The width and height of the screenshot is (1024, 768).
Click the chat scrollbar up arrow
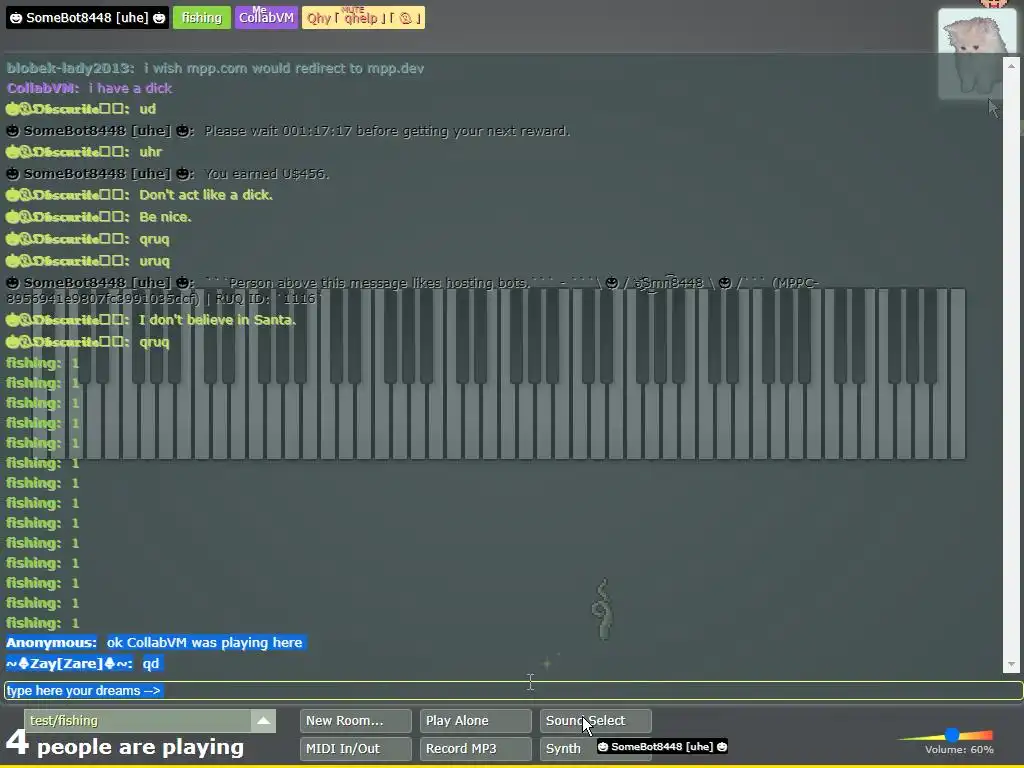coord(1011,65)
